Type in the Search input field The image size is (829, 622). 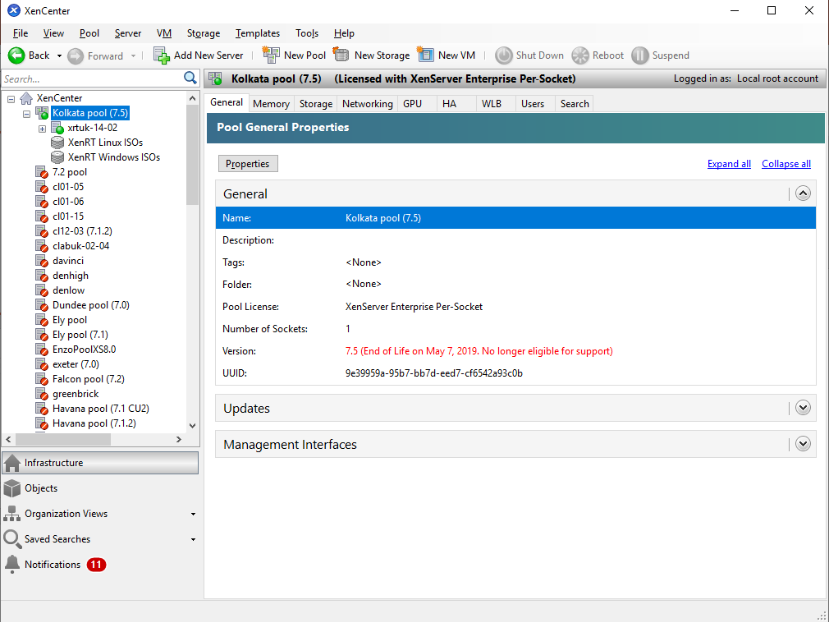tap(90, 78)
